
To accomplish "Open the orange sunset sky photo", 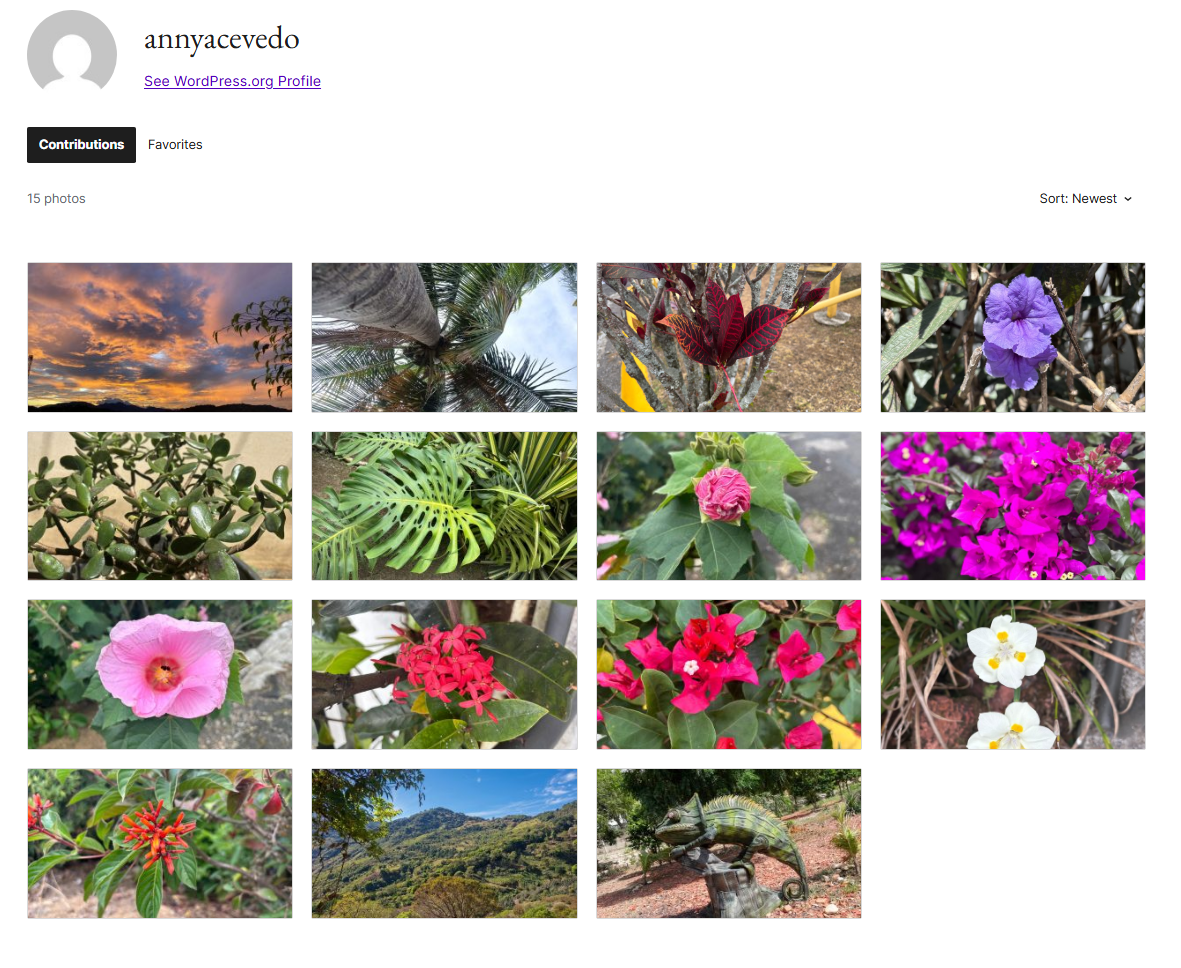I will (160, 337).
